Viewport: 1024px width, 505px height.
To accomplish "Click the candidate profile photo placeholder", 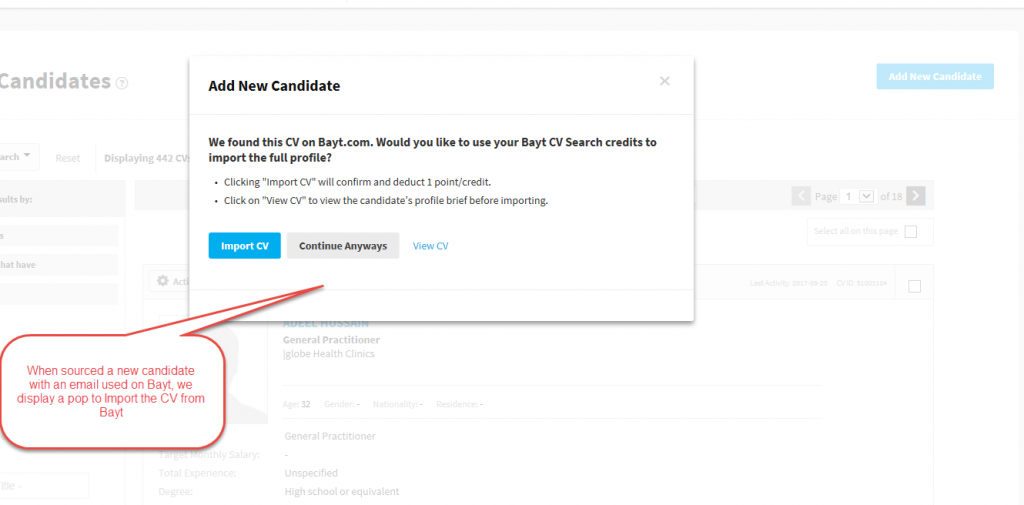I will point(213,369).
